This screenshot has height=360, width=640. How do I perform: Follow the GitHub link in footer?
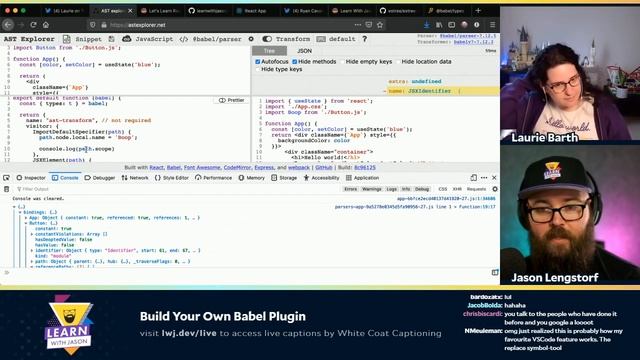click(x=324, y=168)
